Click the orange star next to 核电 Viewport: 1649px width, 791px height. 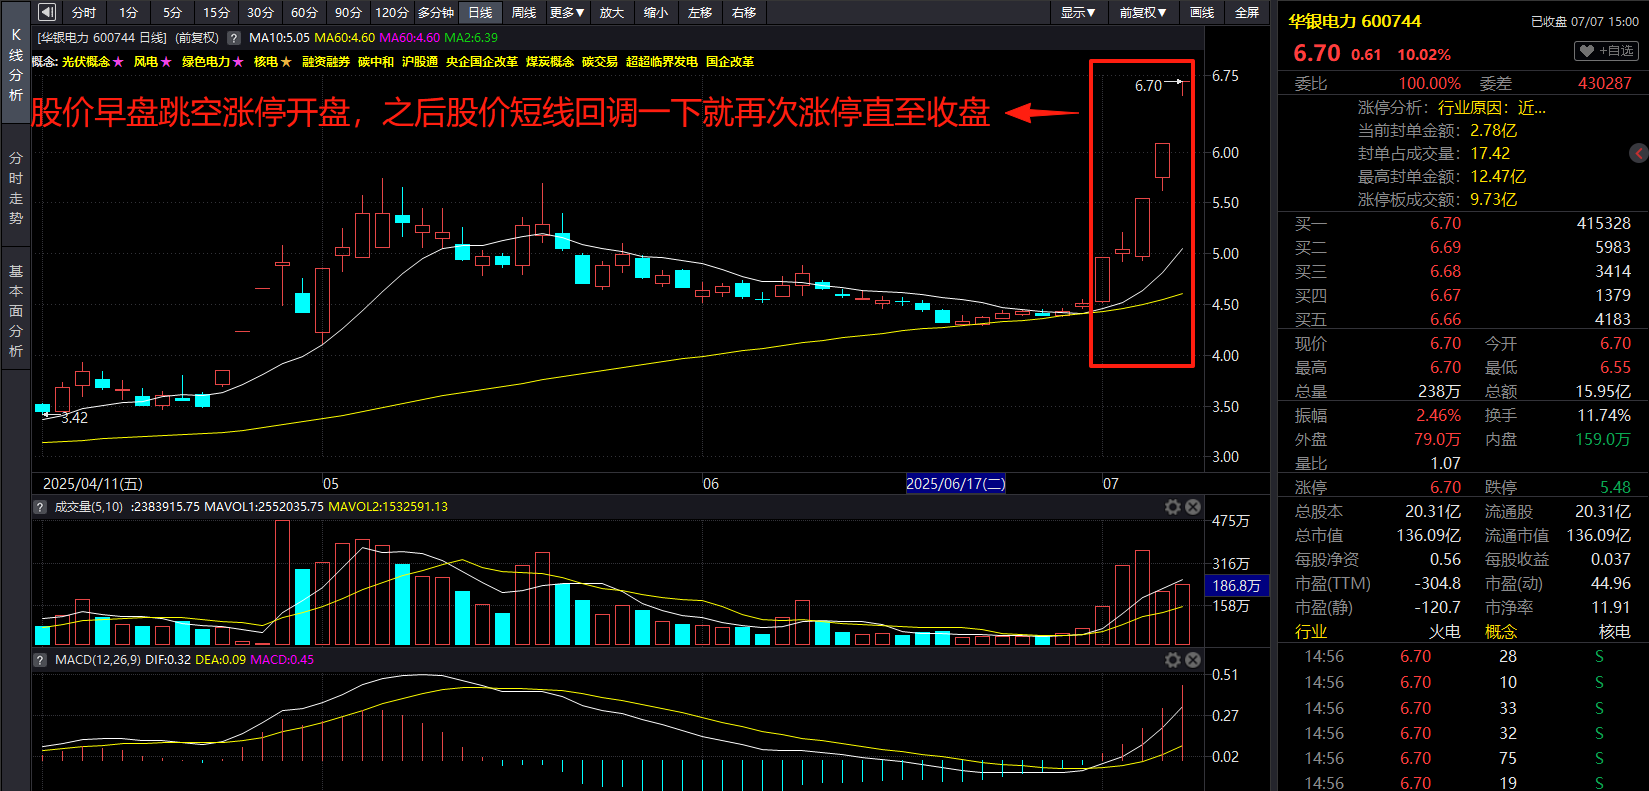click(x=286, y=62)
